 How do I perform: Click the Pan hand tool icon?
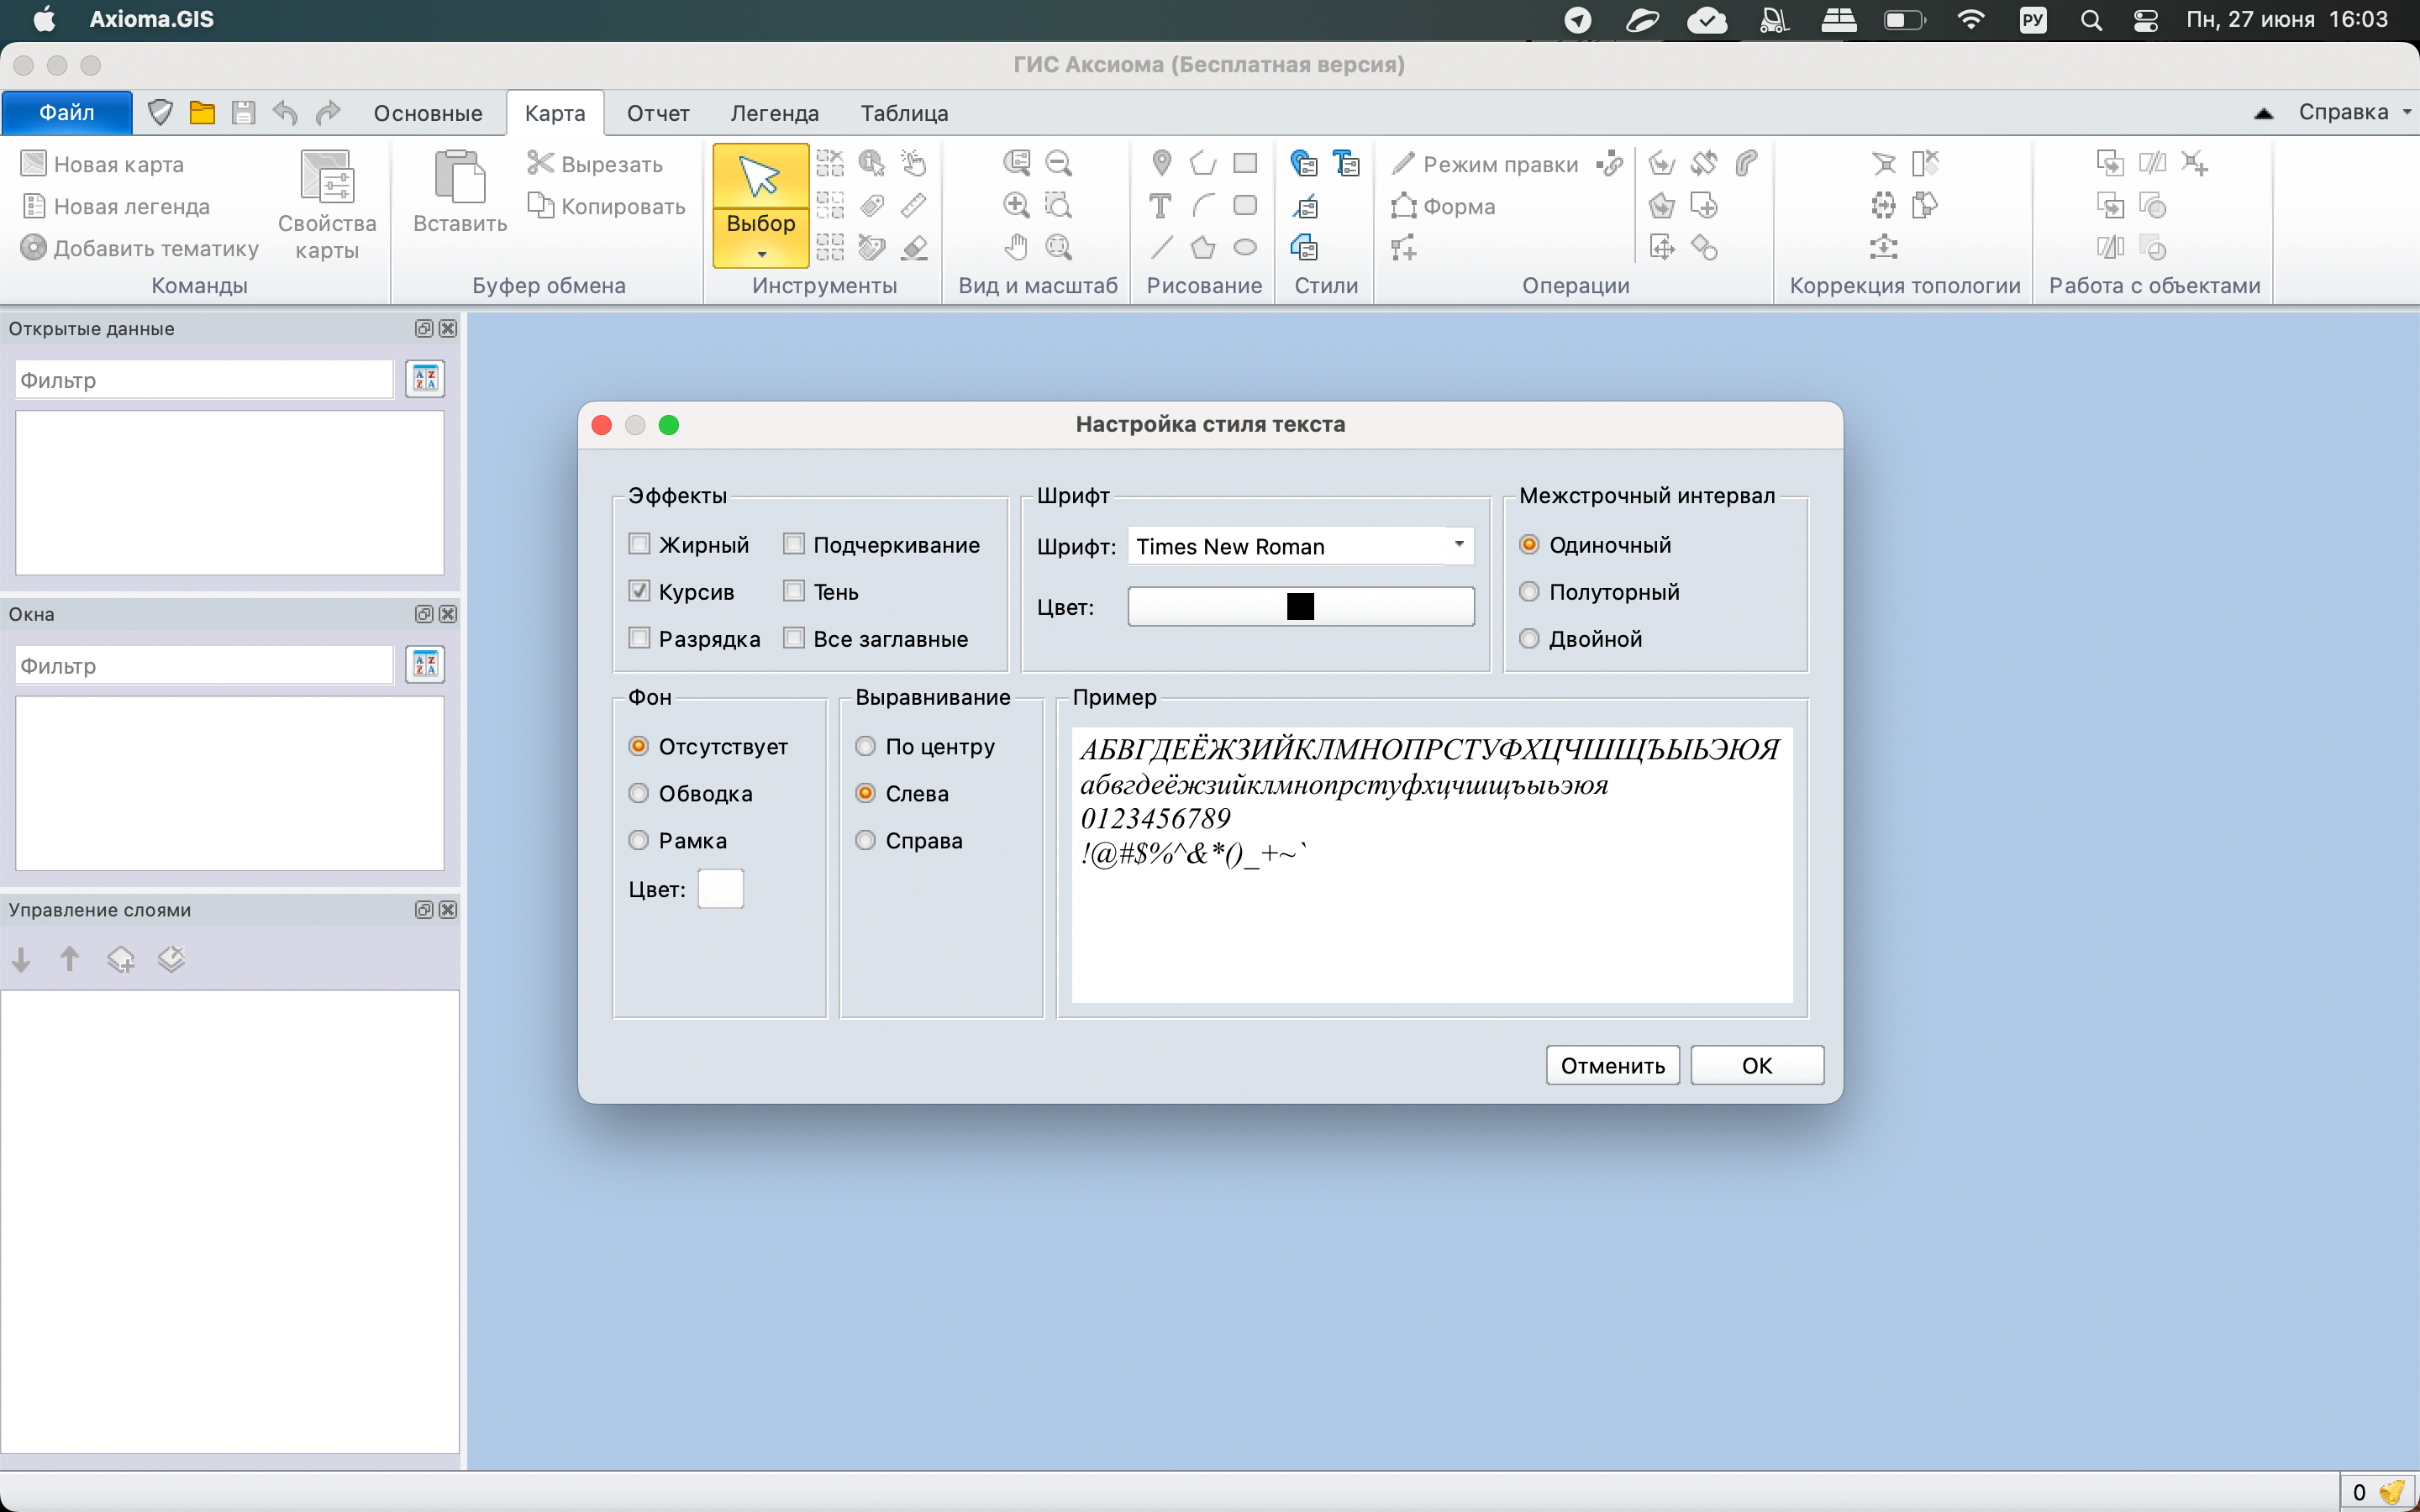click(1016, 247)
